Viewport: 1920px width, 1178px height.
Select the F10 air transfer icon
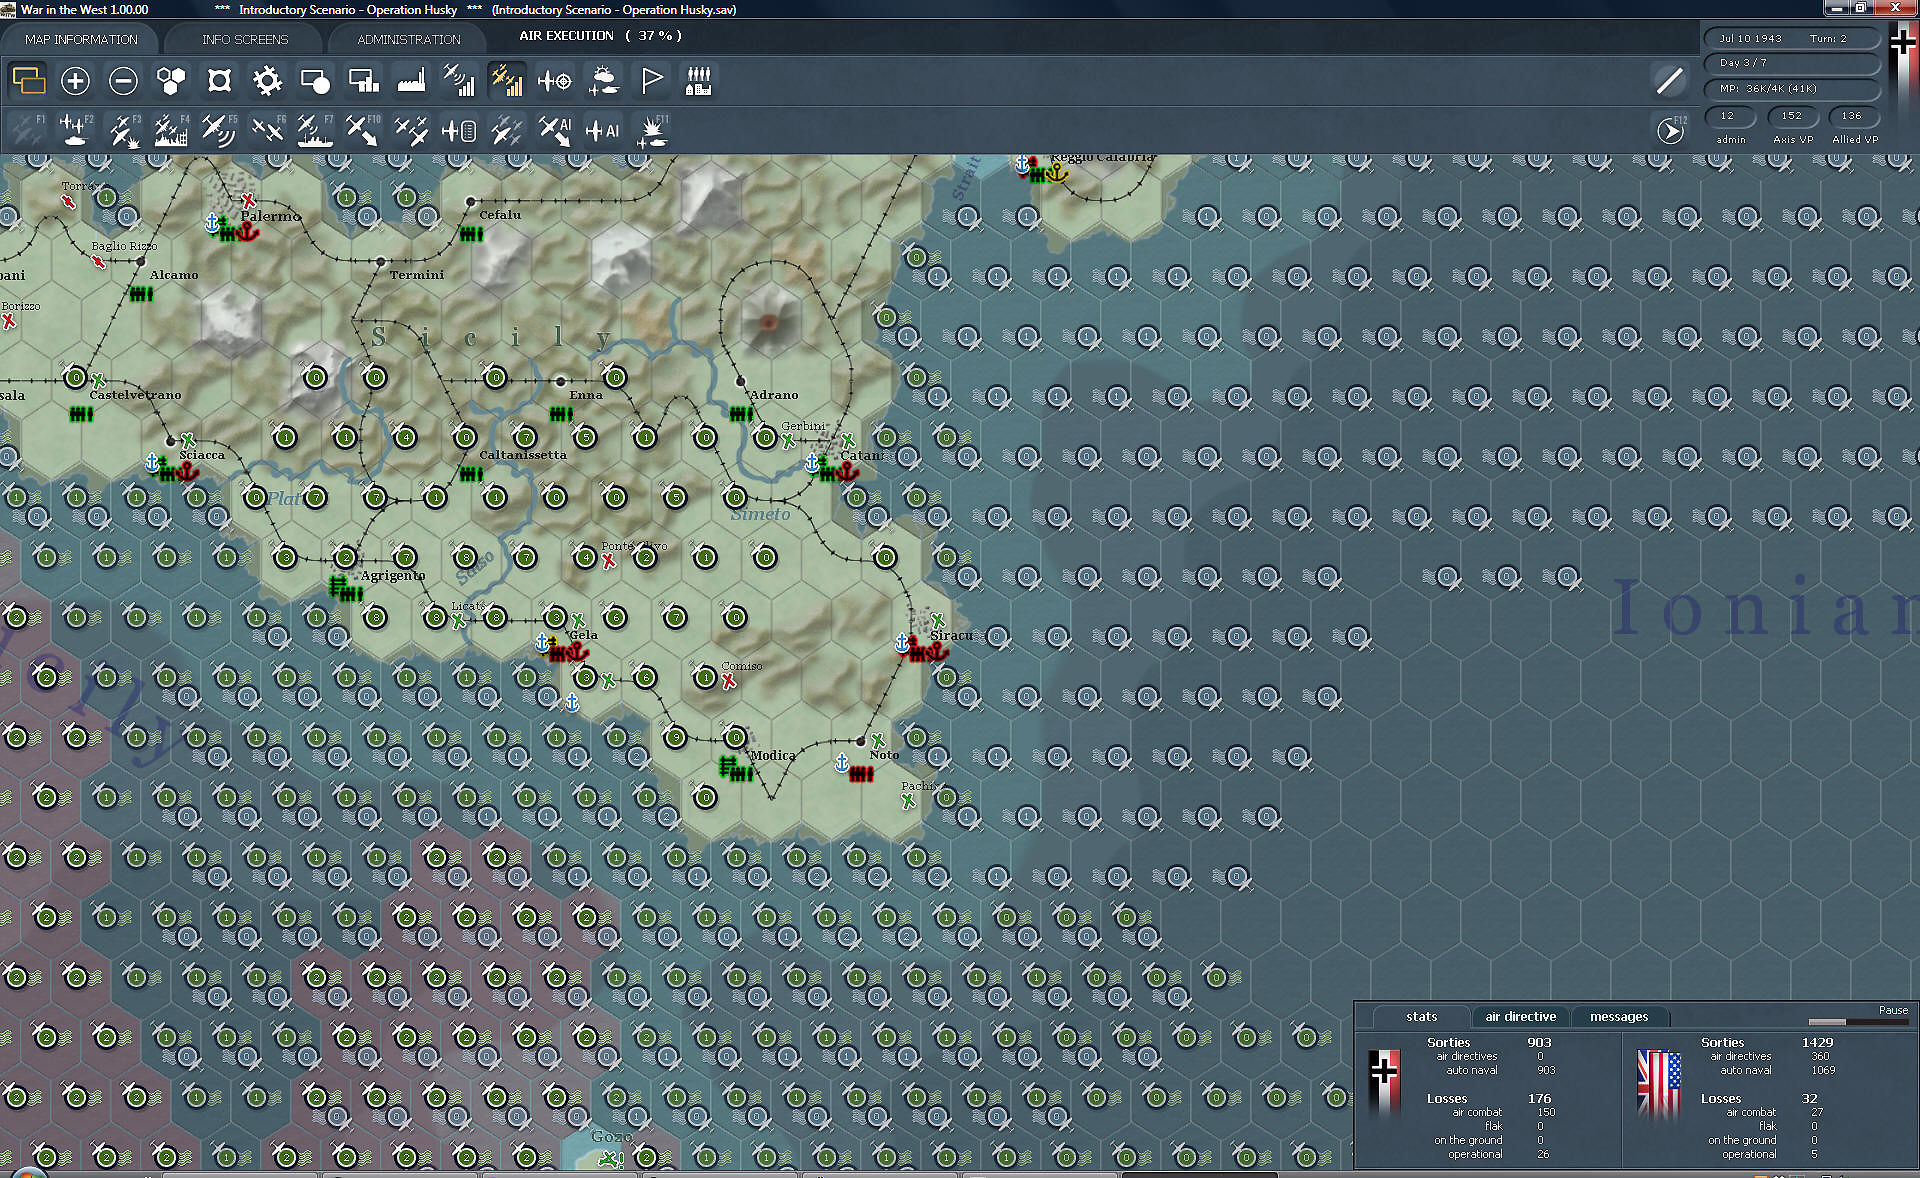363,130
